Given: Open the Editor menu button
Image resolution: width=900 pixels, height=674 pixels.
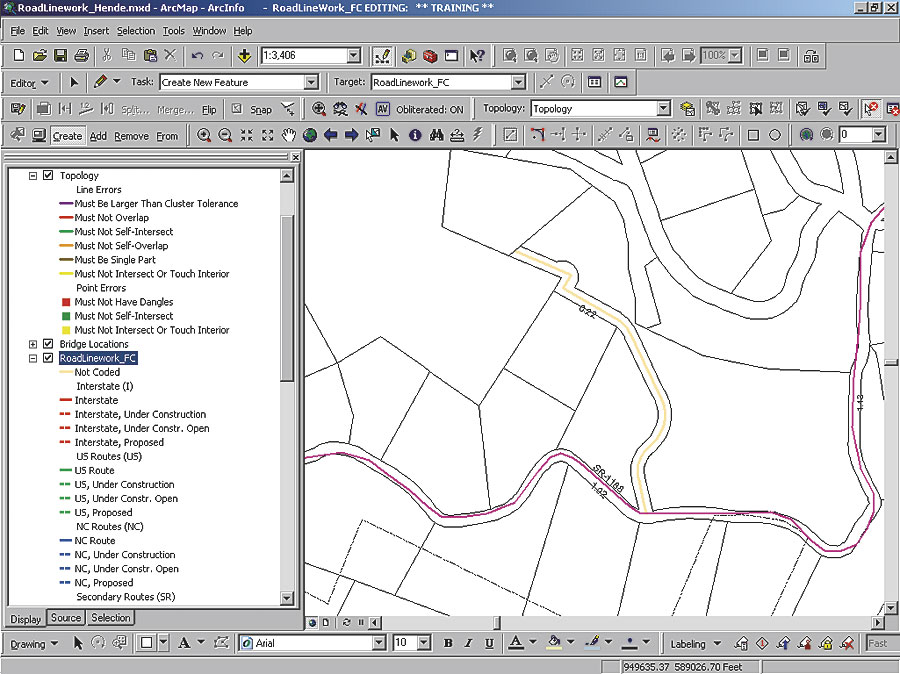Looking at the screenshot, I should tap(29, 83).
